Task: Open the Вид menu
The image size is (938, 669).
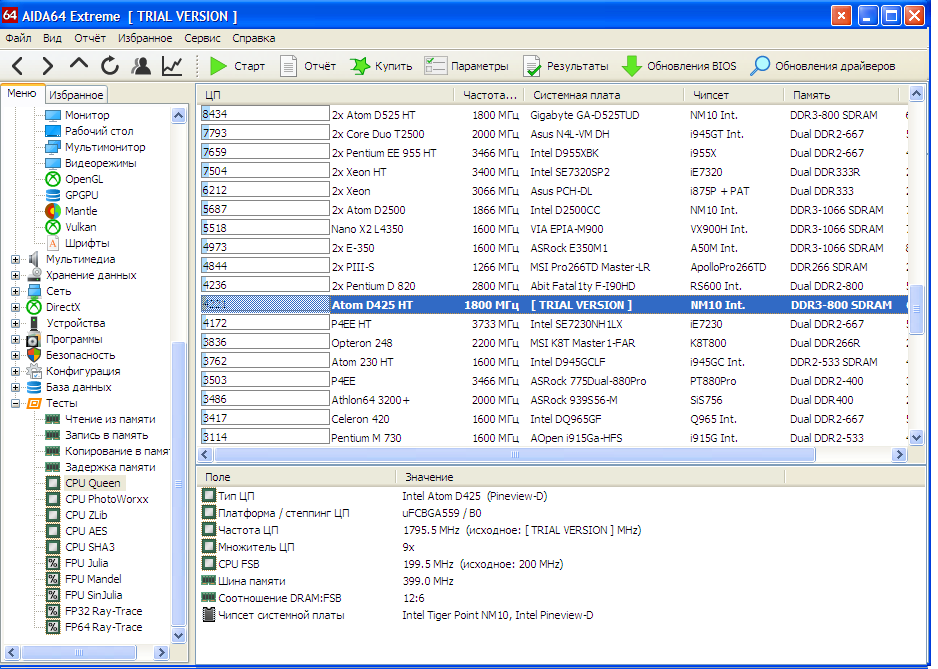Action: click(52, 38)
